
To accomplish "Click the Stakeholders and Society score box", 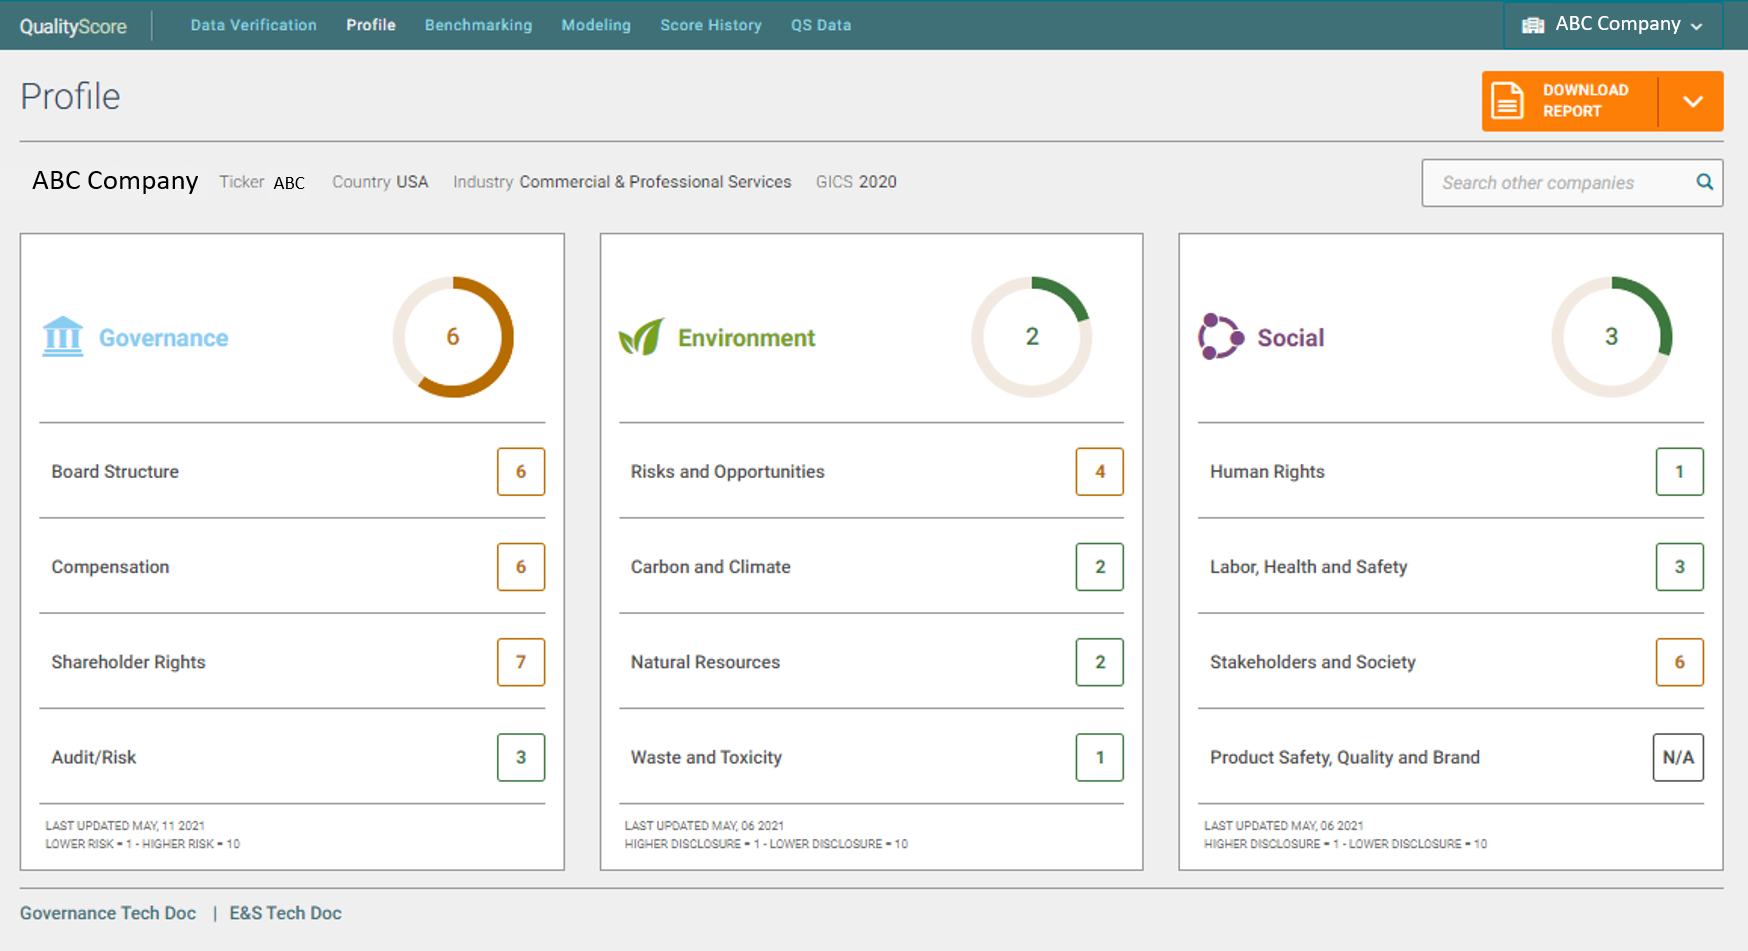I will coord(1680,662).
